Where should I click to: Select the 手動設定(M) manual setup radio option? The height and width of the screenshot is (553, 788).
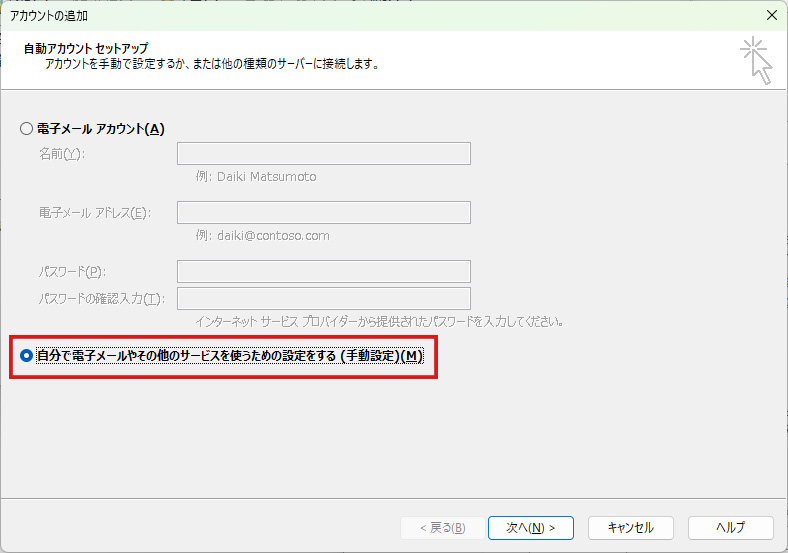coord(27,356)
